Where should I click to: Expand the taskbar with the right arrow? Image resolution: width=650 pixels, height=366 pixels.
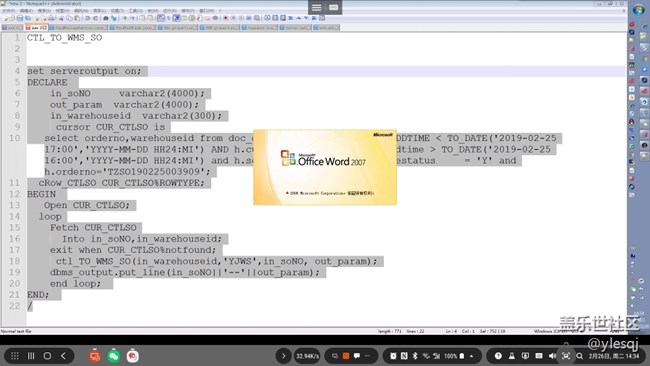click(x=284, y=356)
